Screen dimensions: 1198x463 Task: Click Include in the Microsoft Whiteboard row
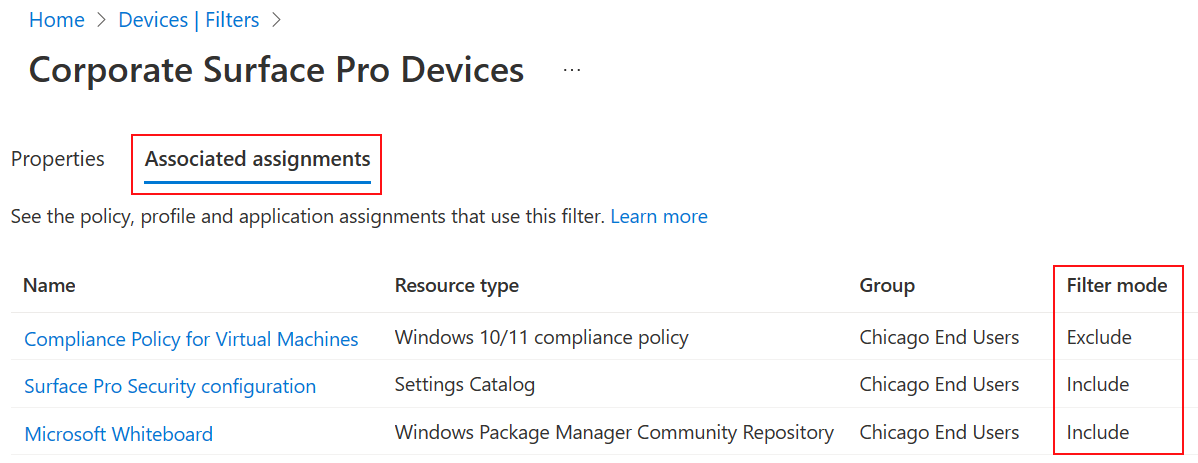coord(1098,433)
